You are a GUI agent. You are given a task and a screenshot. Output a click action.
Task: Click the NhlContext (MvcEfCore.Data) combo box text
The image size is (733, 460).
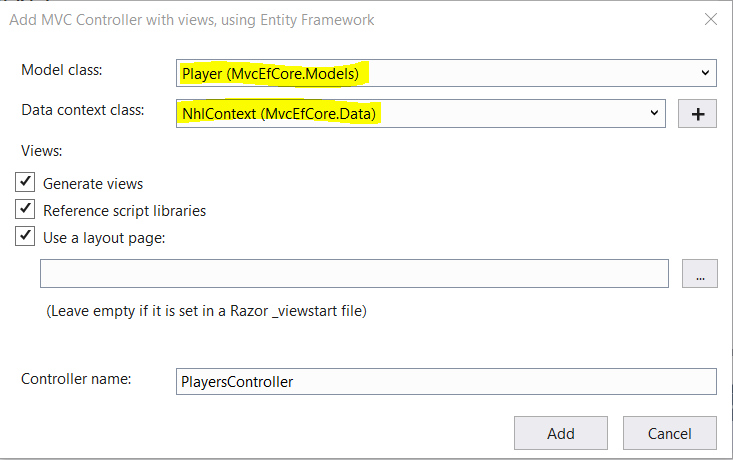click(279, 114)
